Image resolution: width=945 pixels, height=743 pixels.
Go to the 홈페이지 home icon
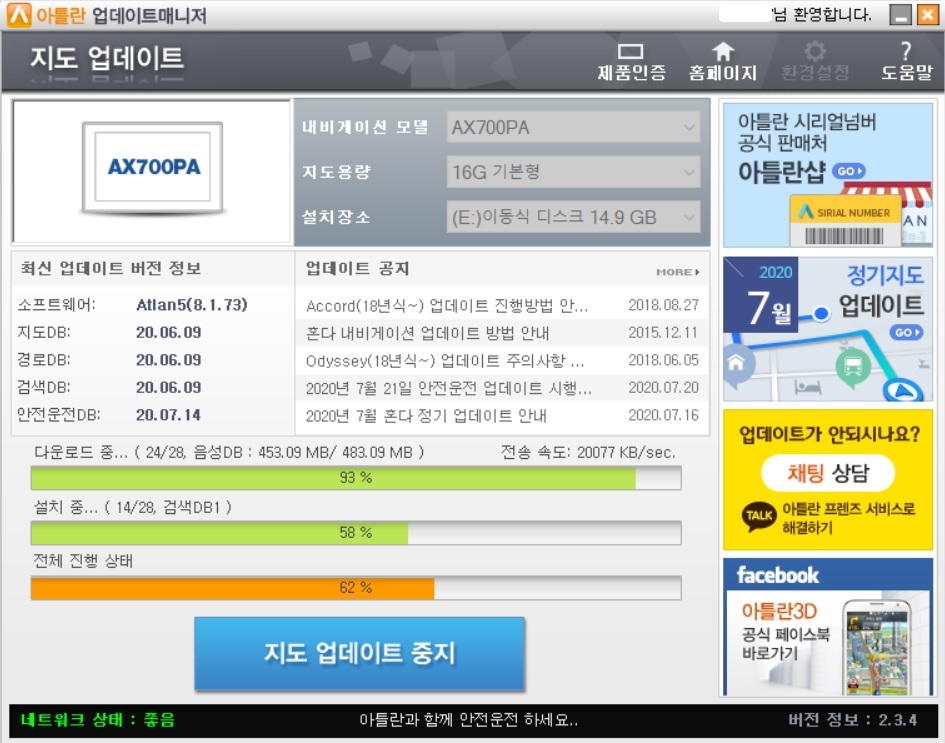point(723,62)
